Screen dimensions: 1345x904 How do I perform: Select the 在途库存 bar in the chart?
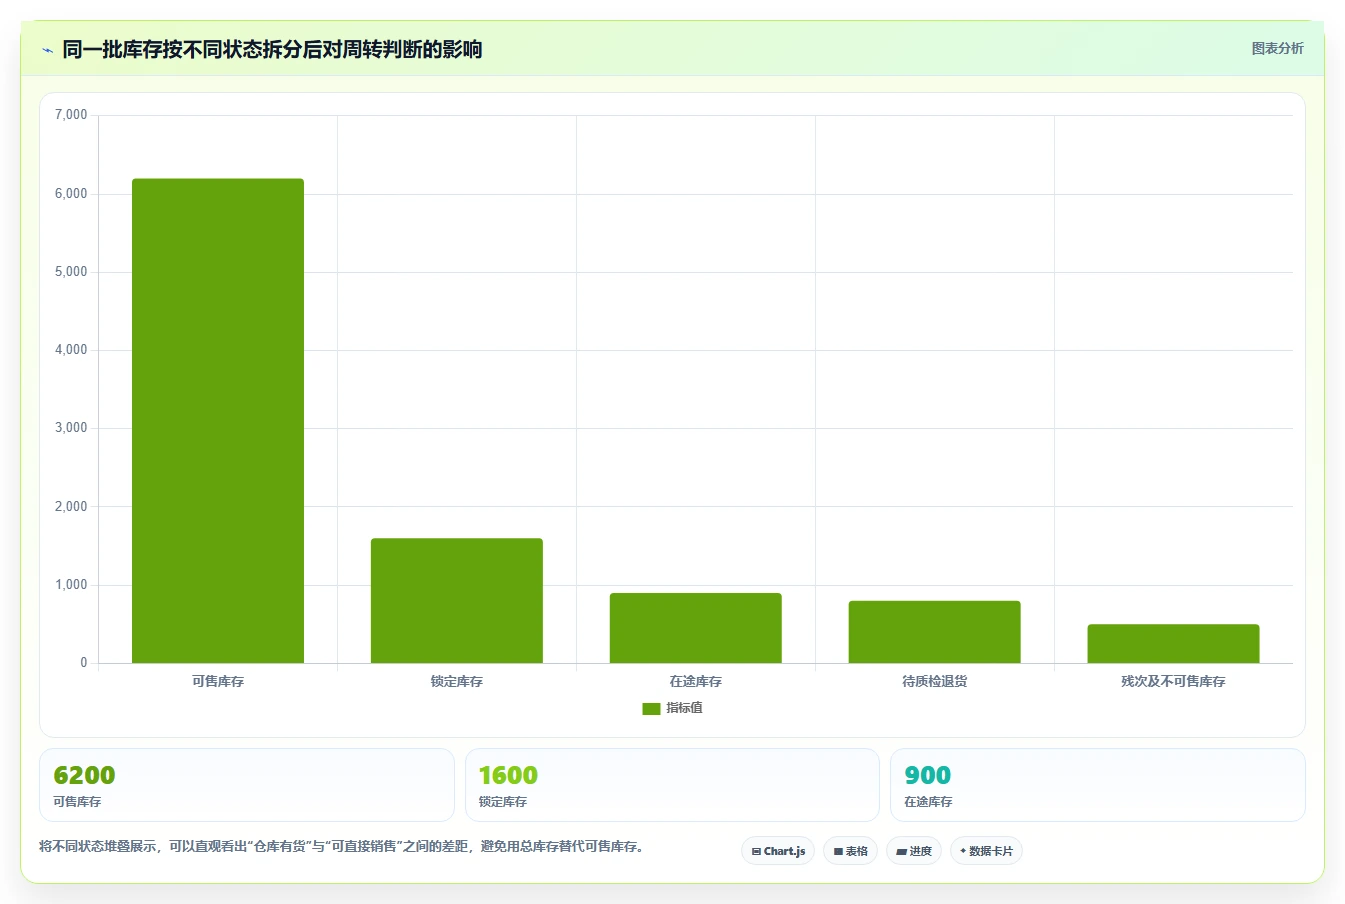[696, 628]
